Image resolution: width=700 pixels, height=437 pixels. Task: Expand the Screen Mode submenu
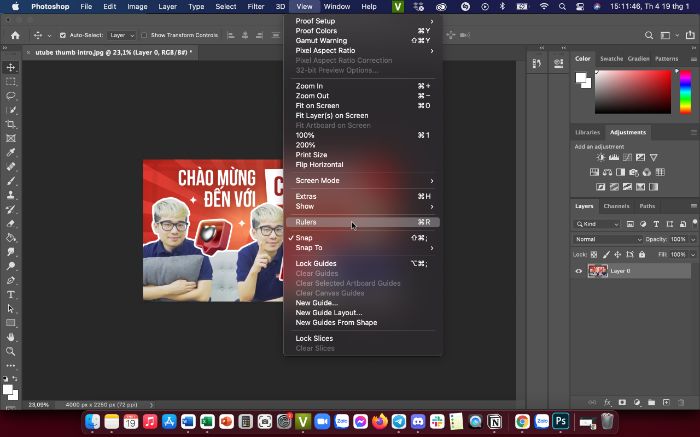(x=362, y=180)
